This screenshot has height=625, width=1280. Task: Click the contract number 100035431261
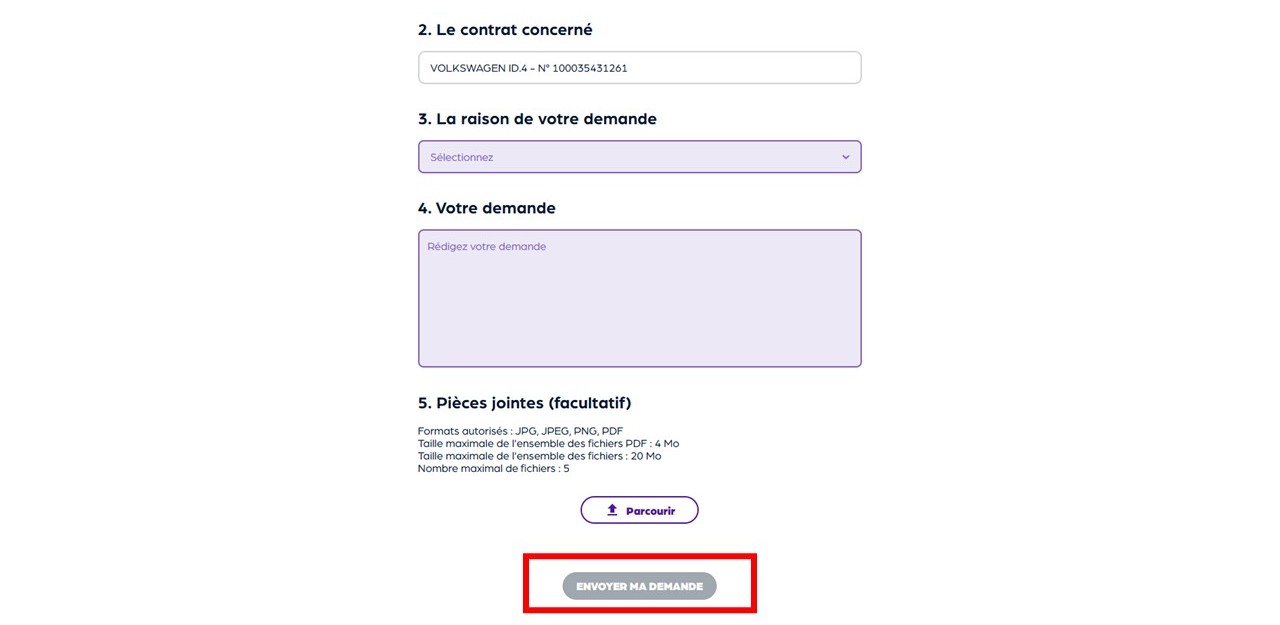591,68
